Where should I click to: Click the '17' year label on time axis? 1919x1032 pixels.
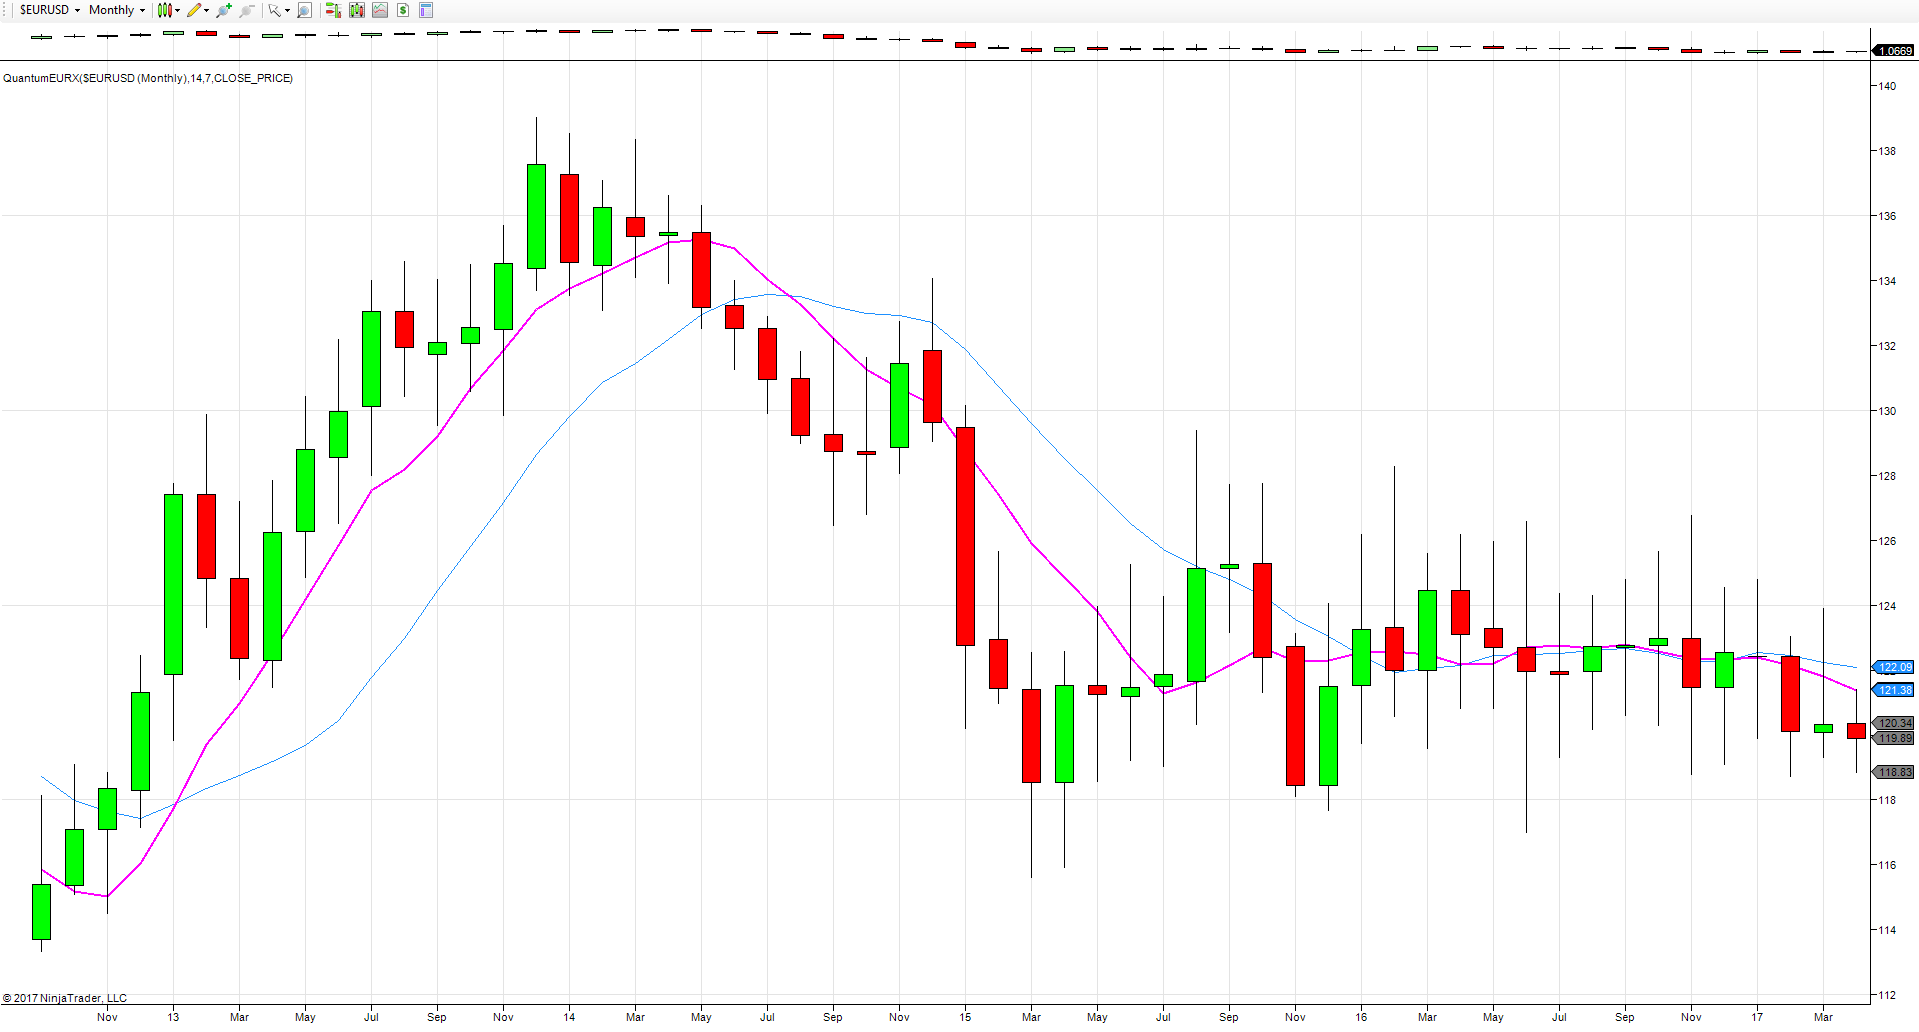1757,1017
